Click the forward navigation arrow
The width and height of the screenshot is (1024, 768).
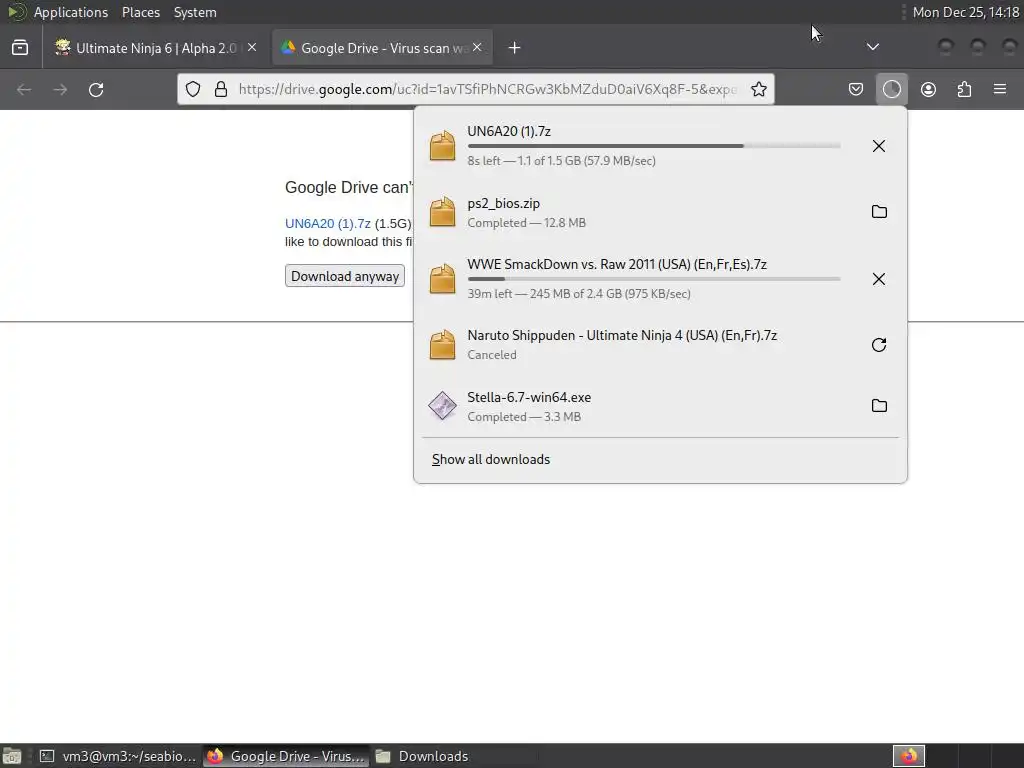click(x=60, y=89)
